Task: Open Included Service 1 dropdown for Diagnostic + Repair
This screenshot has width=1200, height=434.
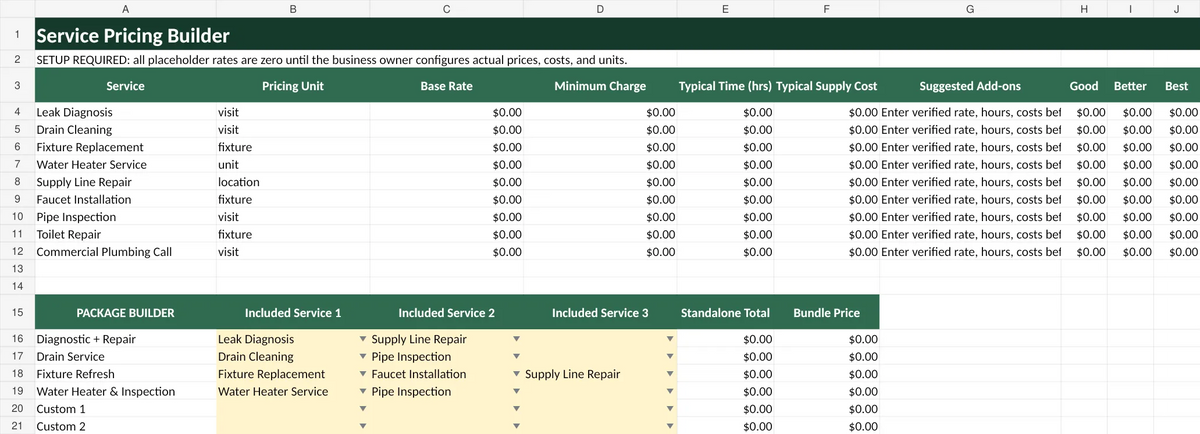Action: click(362, 340)
